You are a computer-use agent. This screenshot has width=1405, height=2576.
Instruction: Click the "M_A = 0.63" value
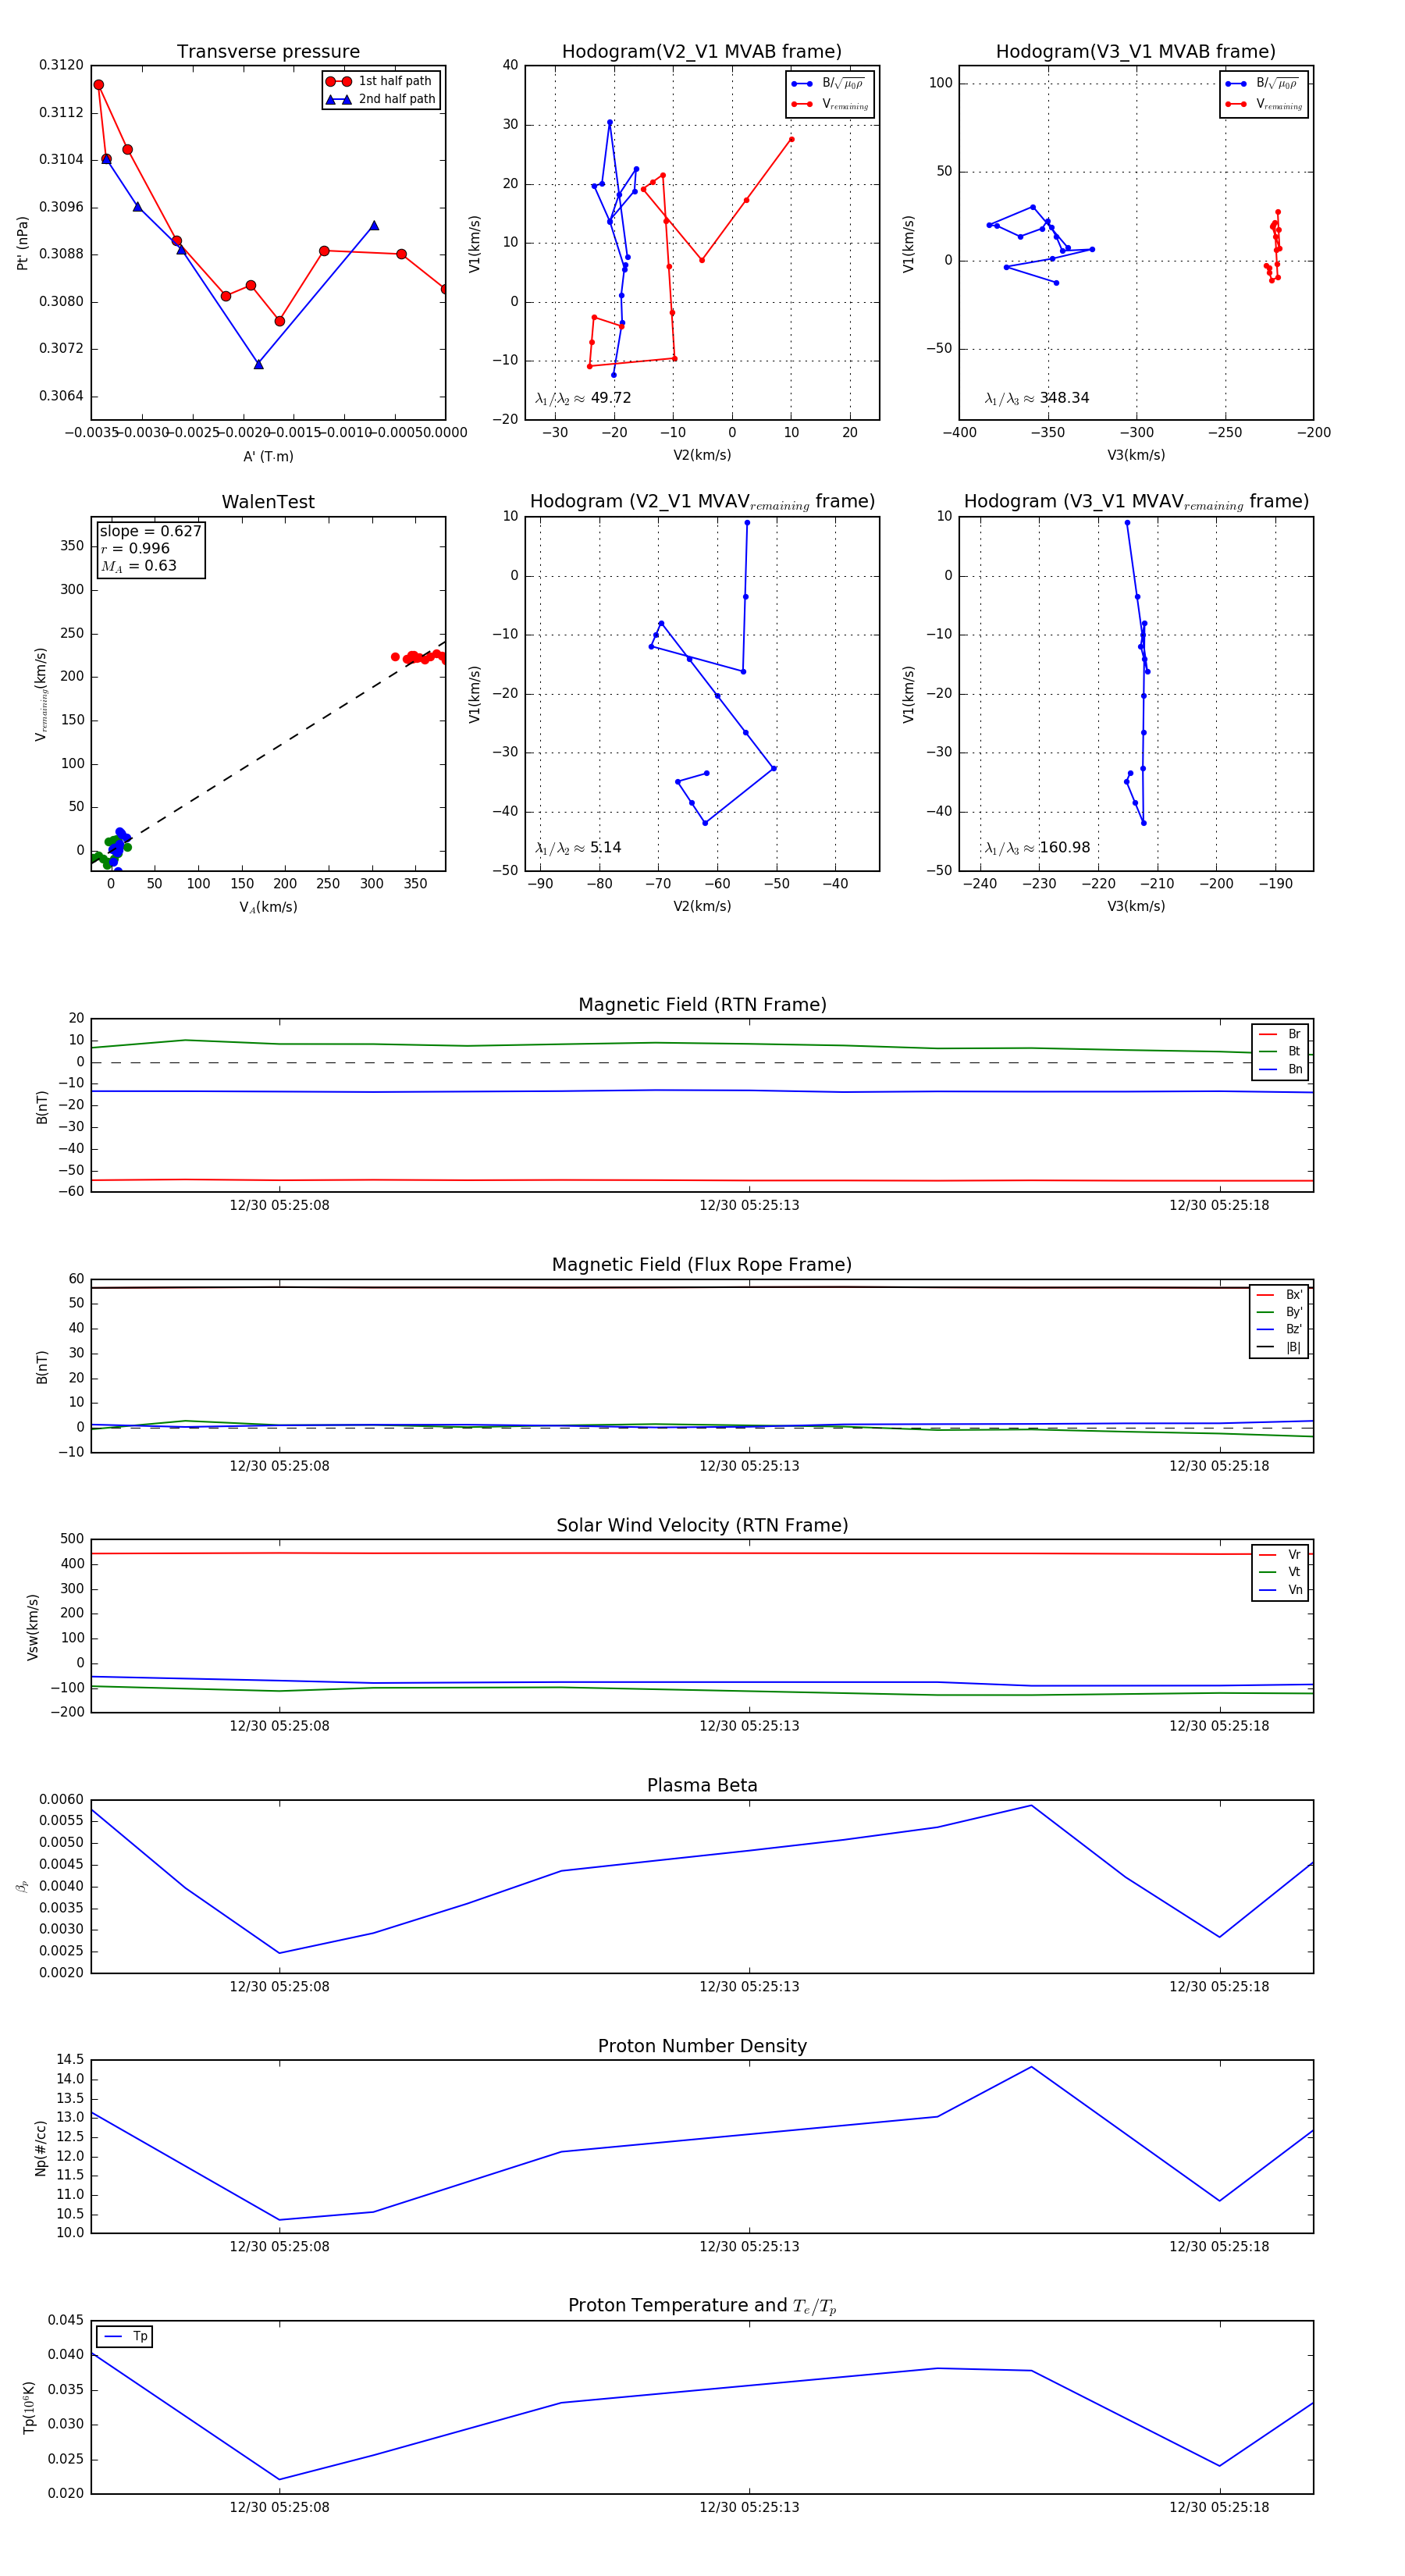(138, 566)
